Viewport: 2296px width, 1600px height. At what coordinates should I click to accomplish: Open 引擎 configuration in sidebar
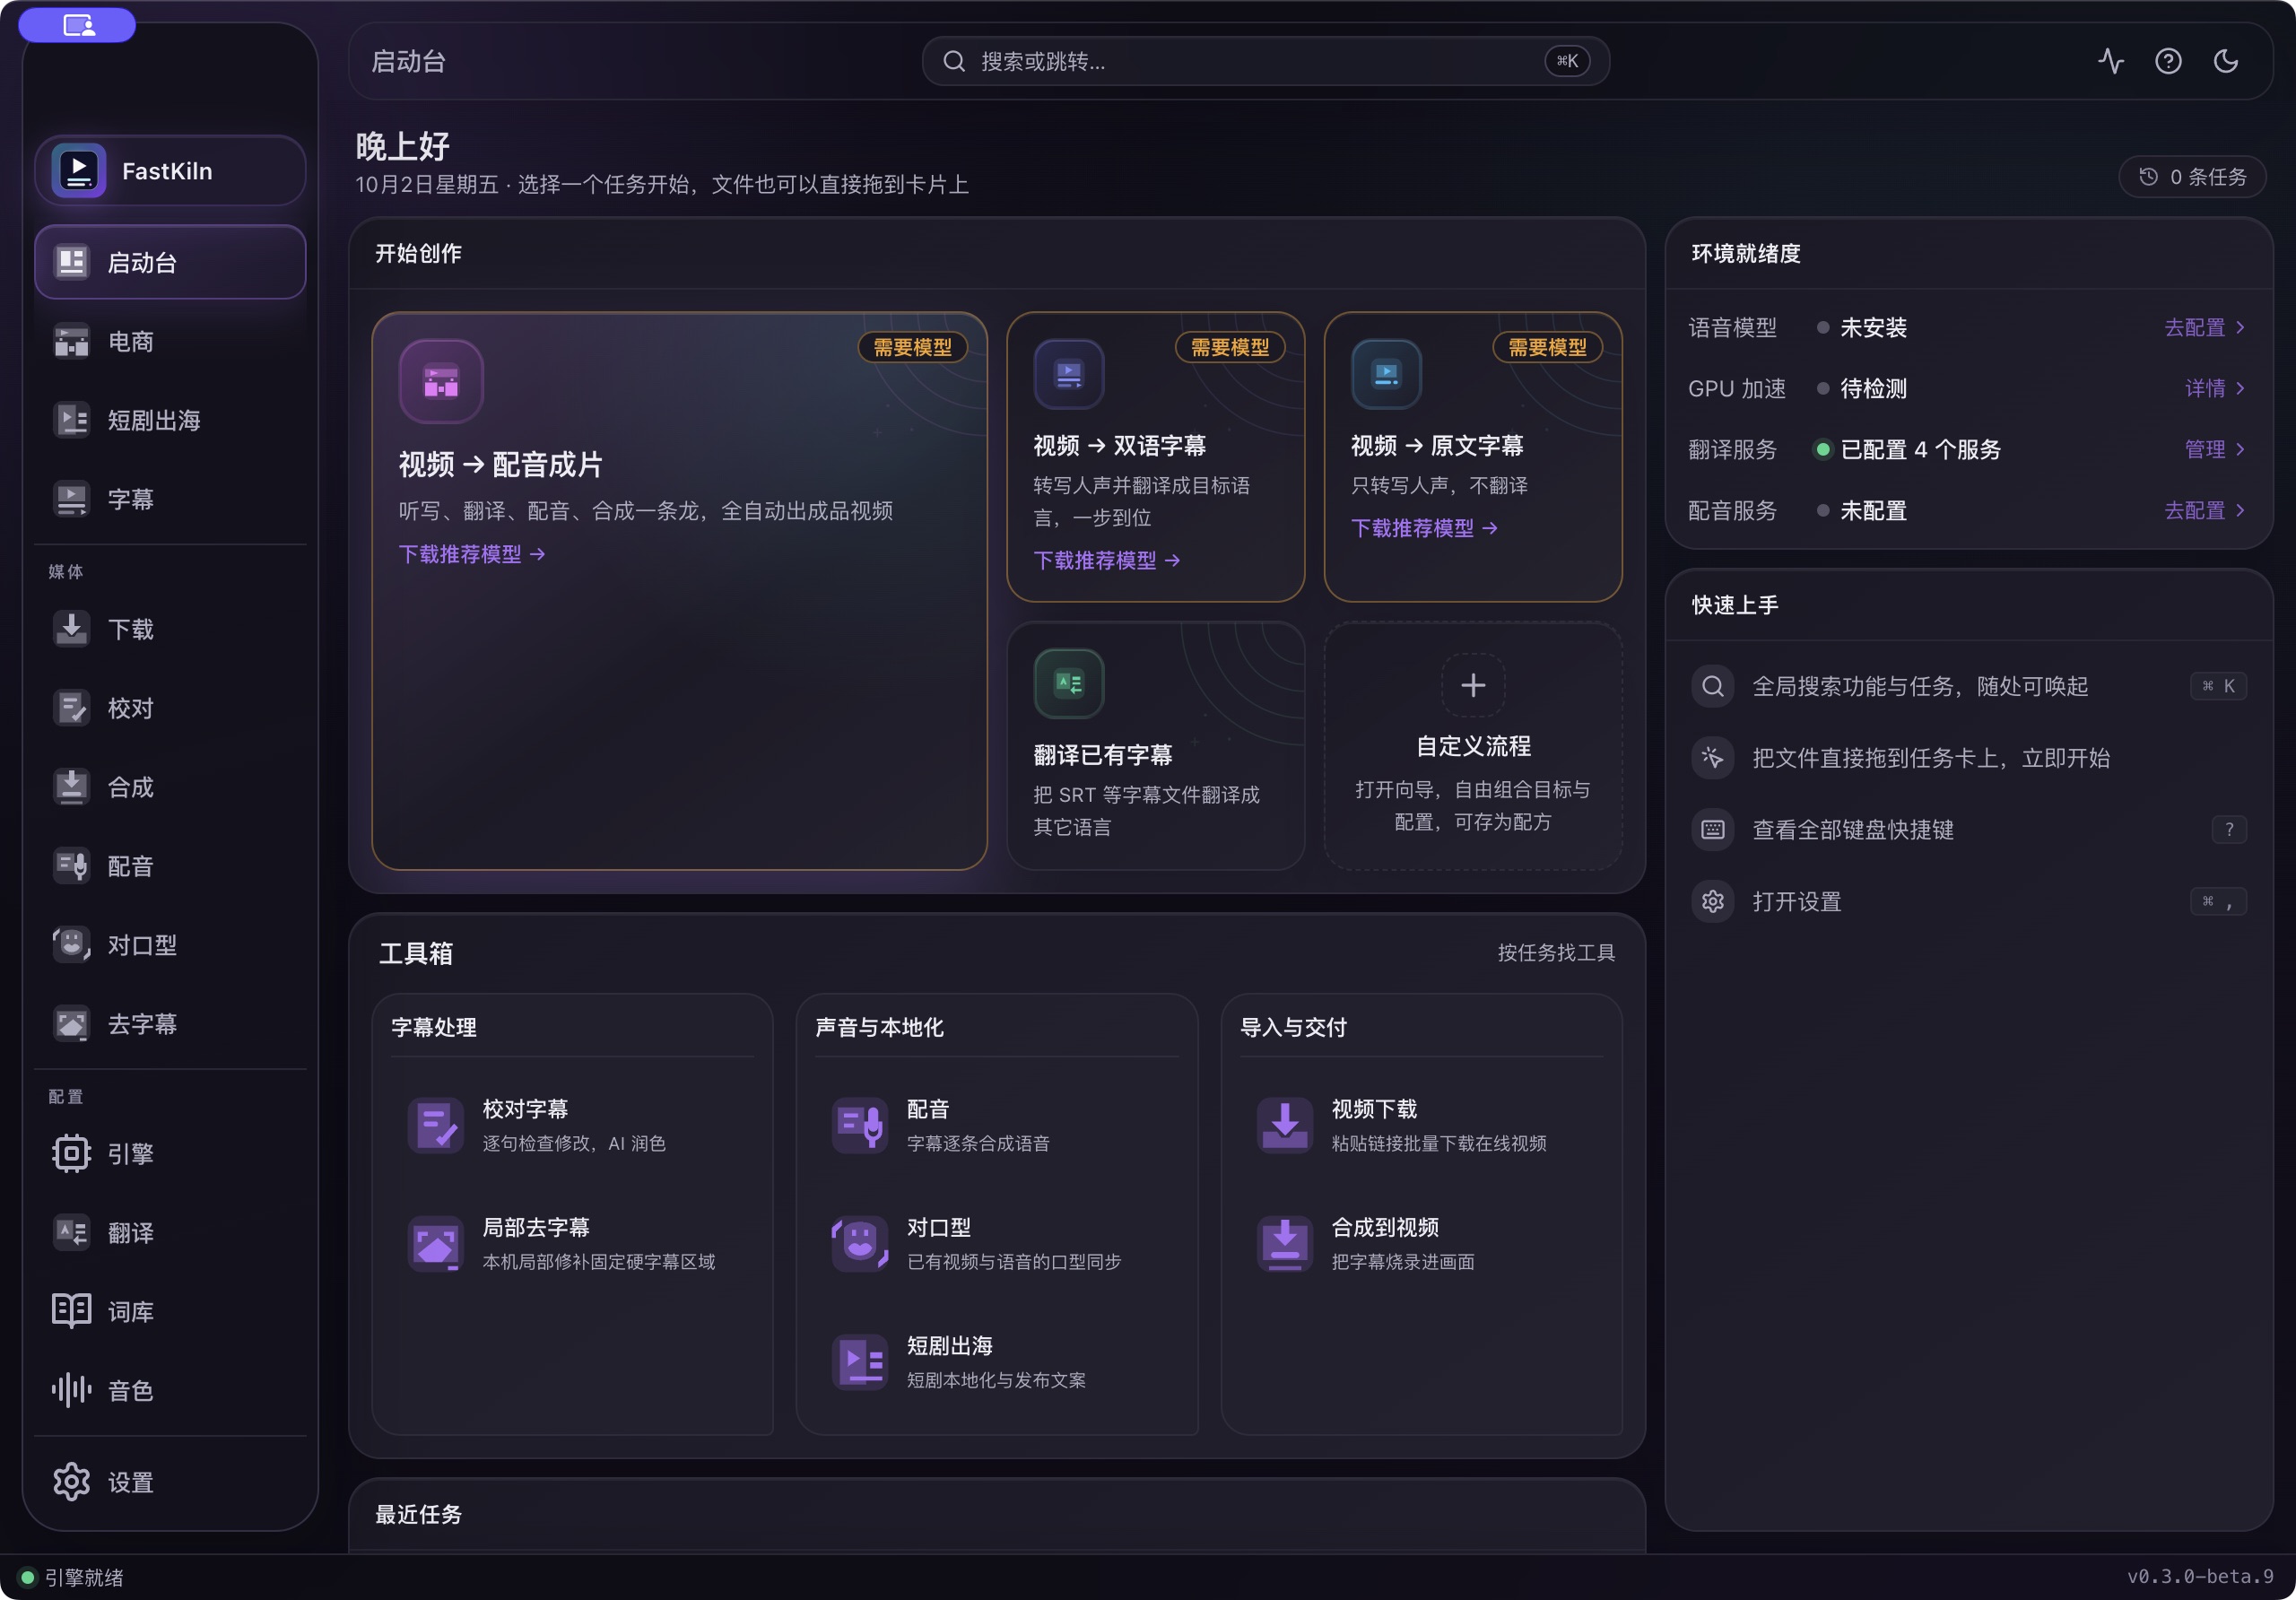(x=170, y=1154)
